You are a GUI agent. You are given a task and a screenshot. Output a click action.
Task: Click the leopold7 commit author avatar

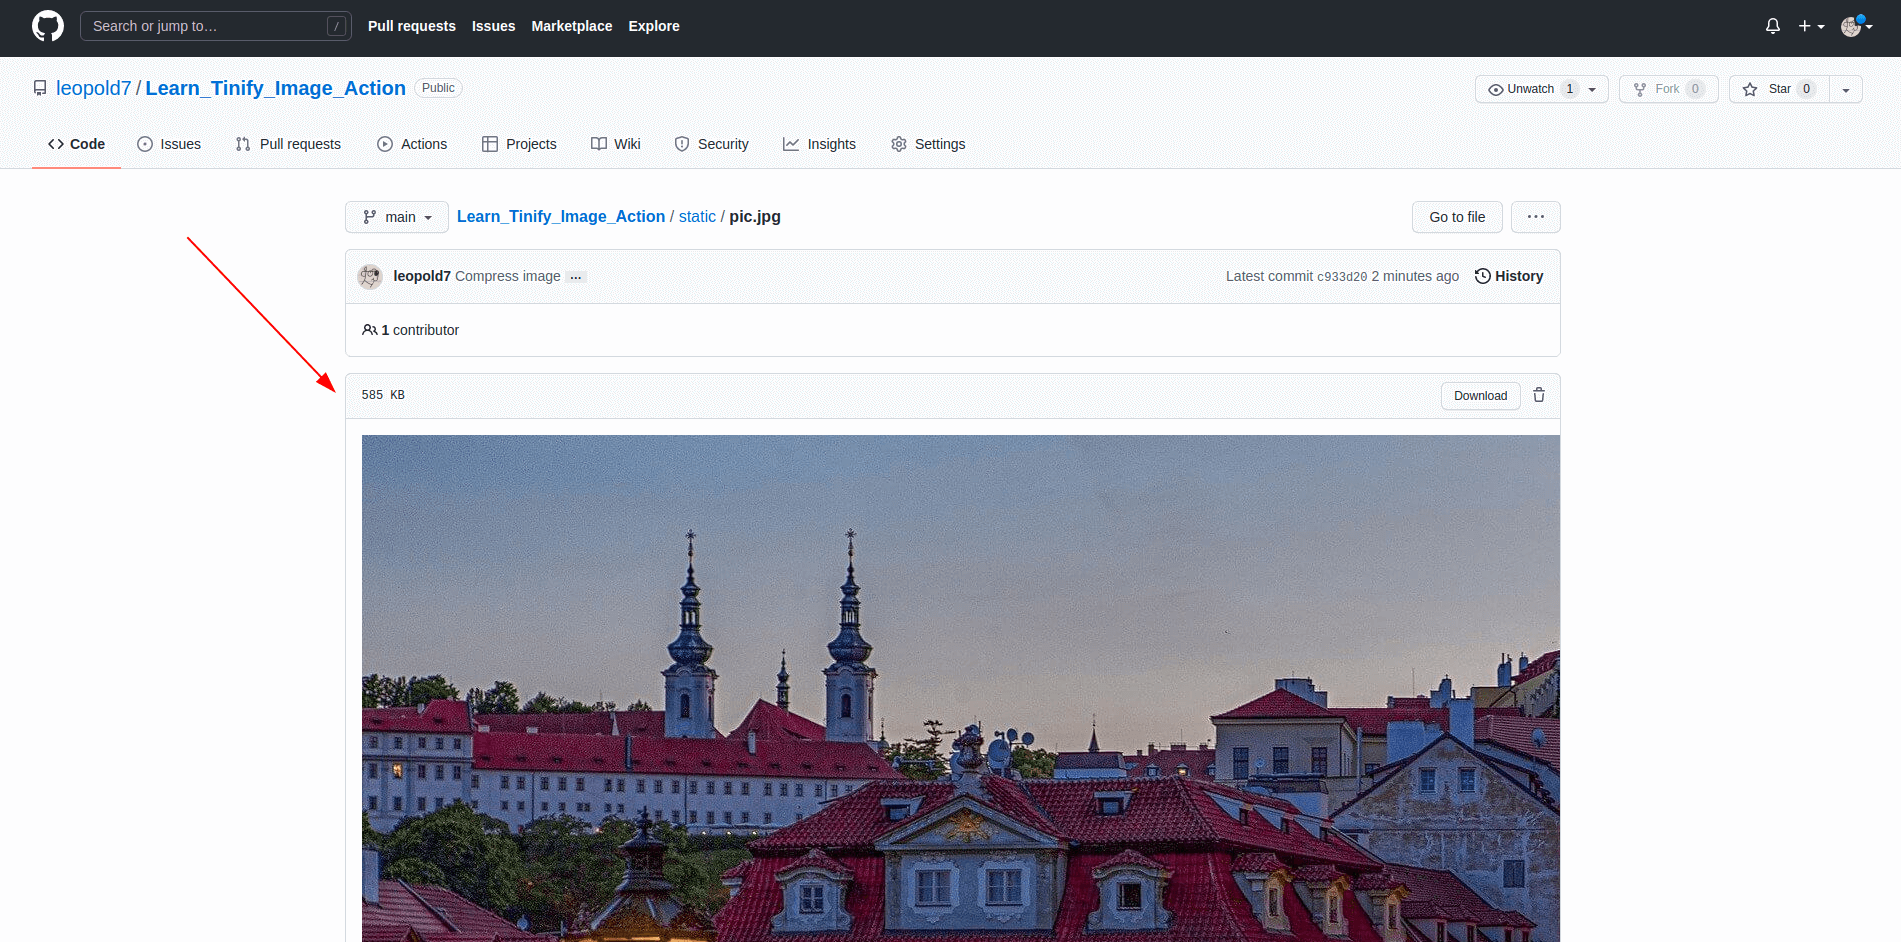pyautogui.click(x=370, y=276)
